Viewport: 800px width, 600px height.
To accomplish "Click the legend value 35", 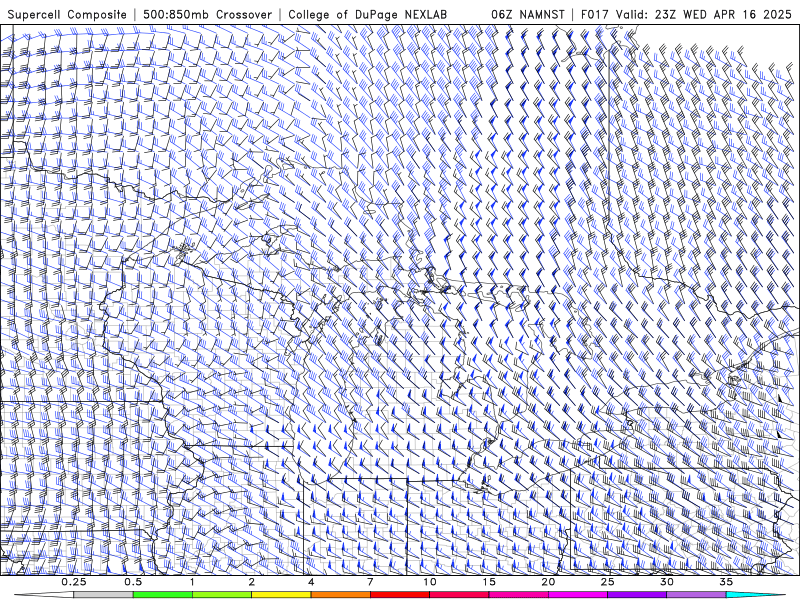I will pos(726,582).
